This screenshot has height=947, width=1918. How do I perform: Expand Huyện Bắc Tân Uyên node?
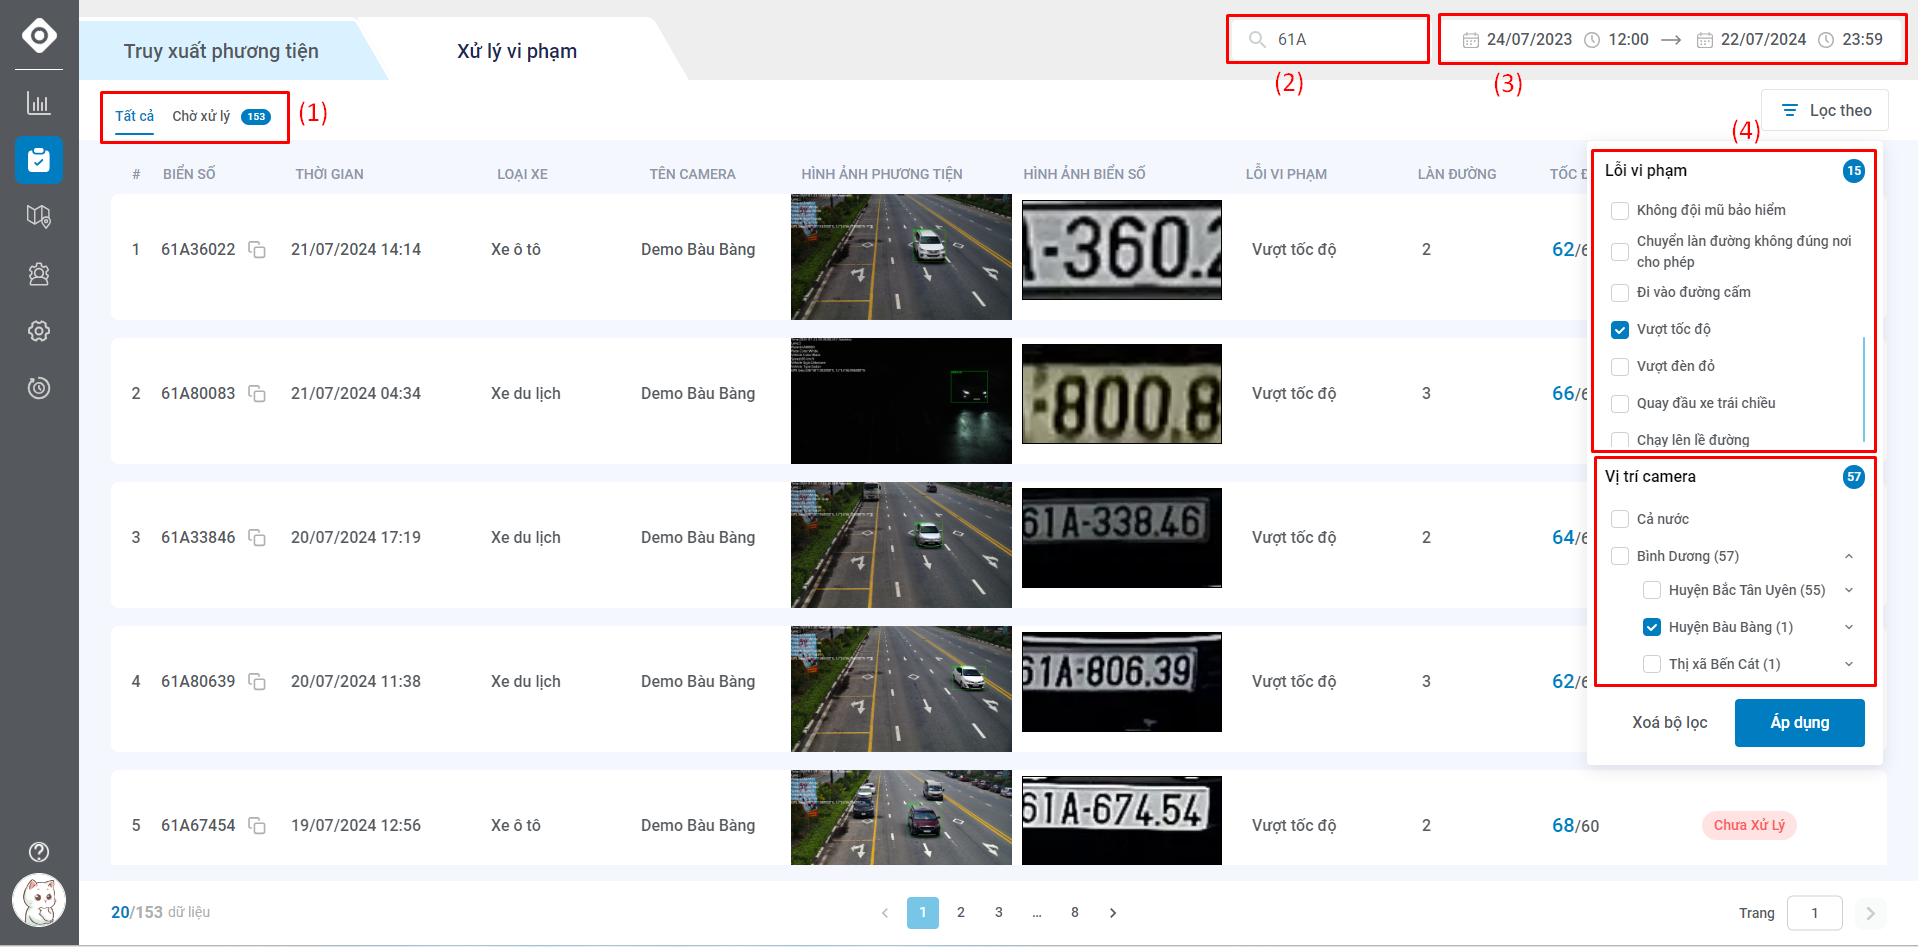point(1849,590)
